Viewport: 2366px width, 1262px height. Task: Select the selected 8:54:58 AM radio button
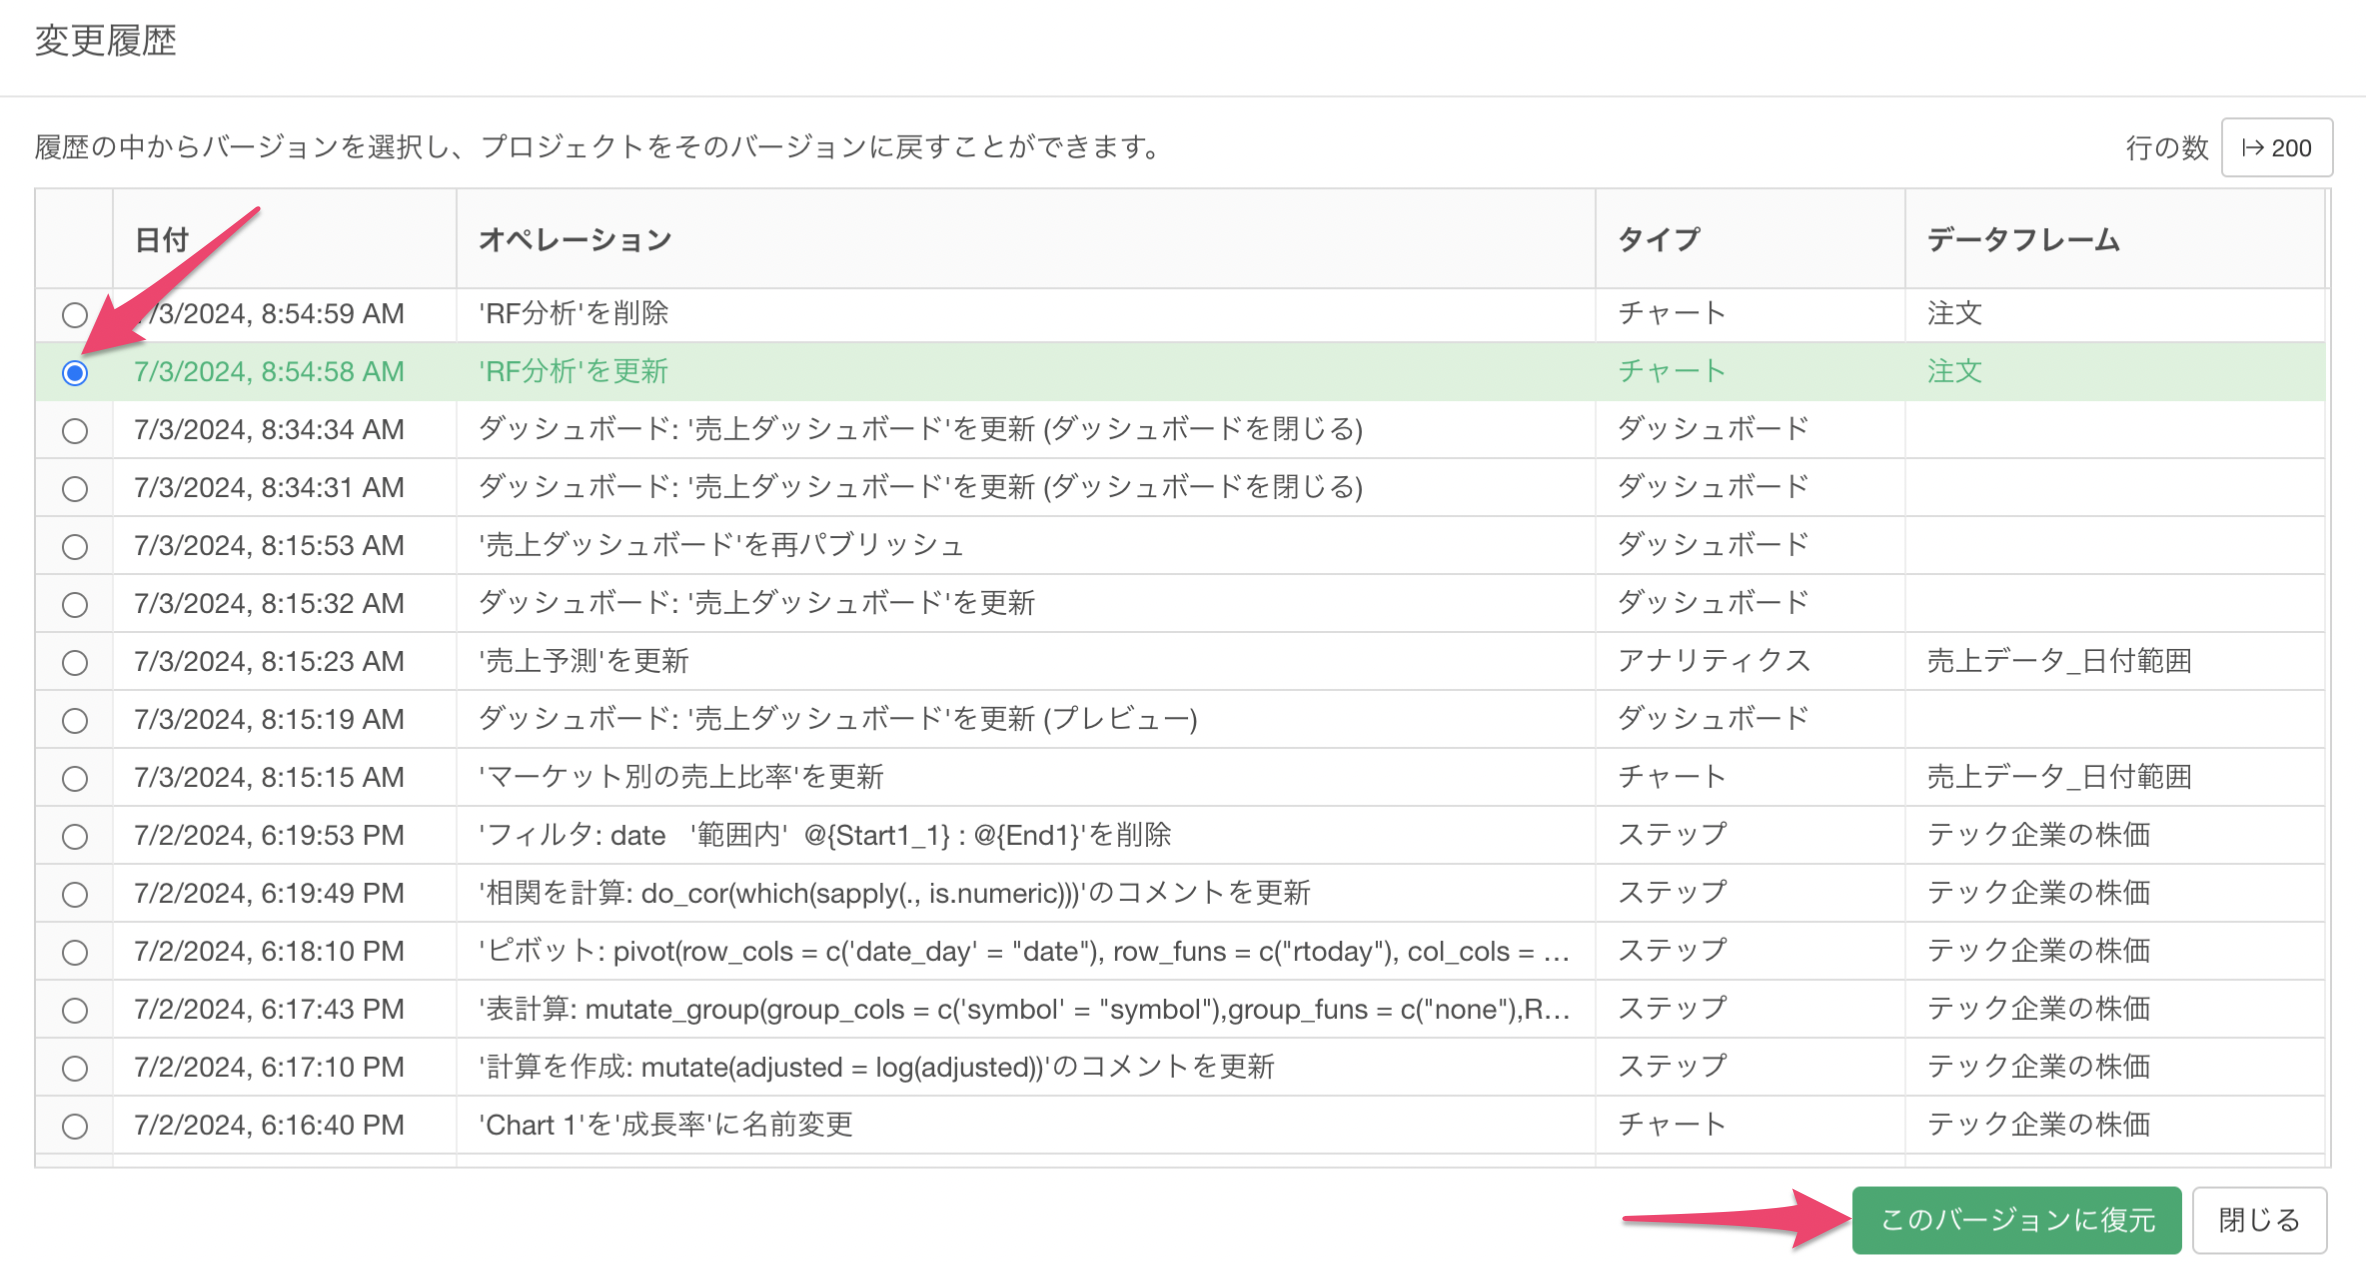pyautogui.click(x=75, y=373)
